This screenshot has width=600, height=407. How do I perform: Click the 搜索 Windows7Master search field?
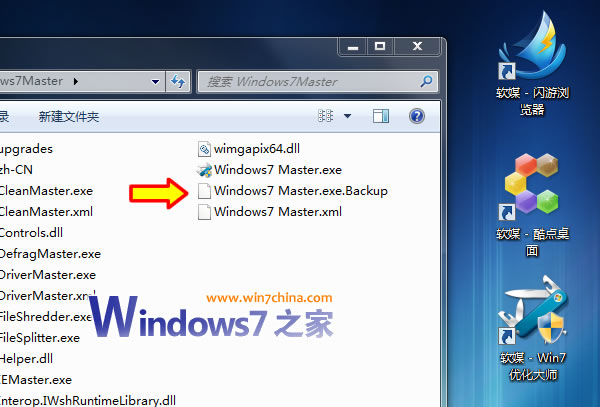coord(317,81)
